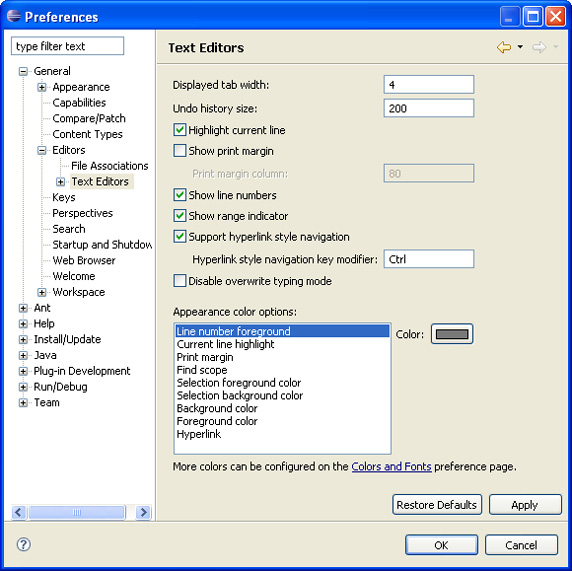Open the Colors and Fonts link
The width and height of the screenshot is (572, 571).
[391, 466]
